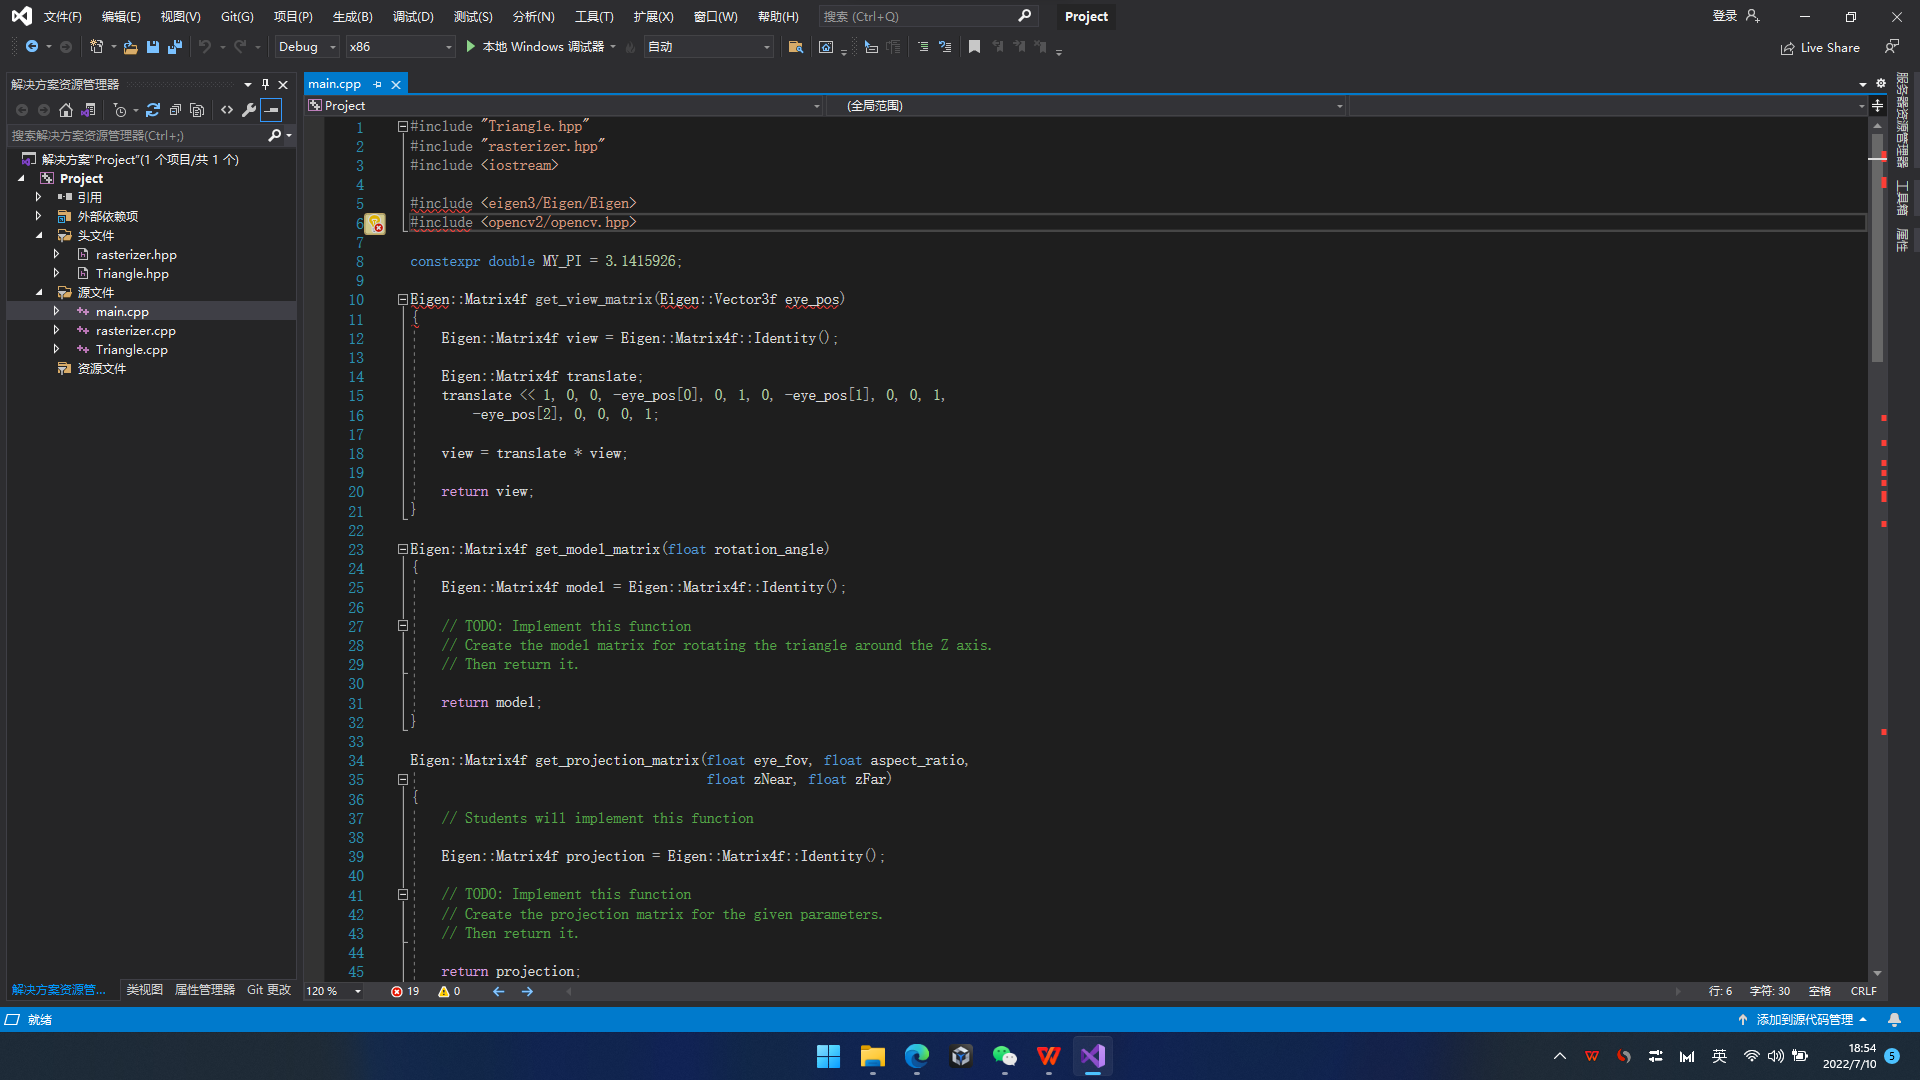Open the 调试(D) menu

coord(413,16)
